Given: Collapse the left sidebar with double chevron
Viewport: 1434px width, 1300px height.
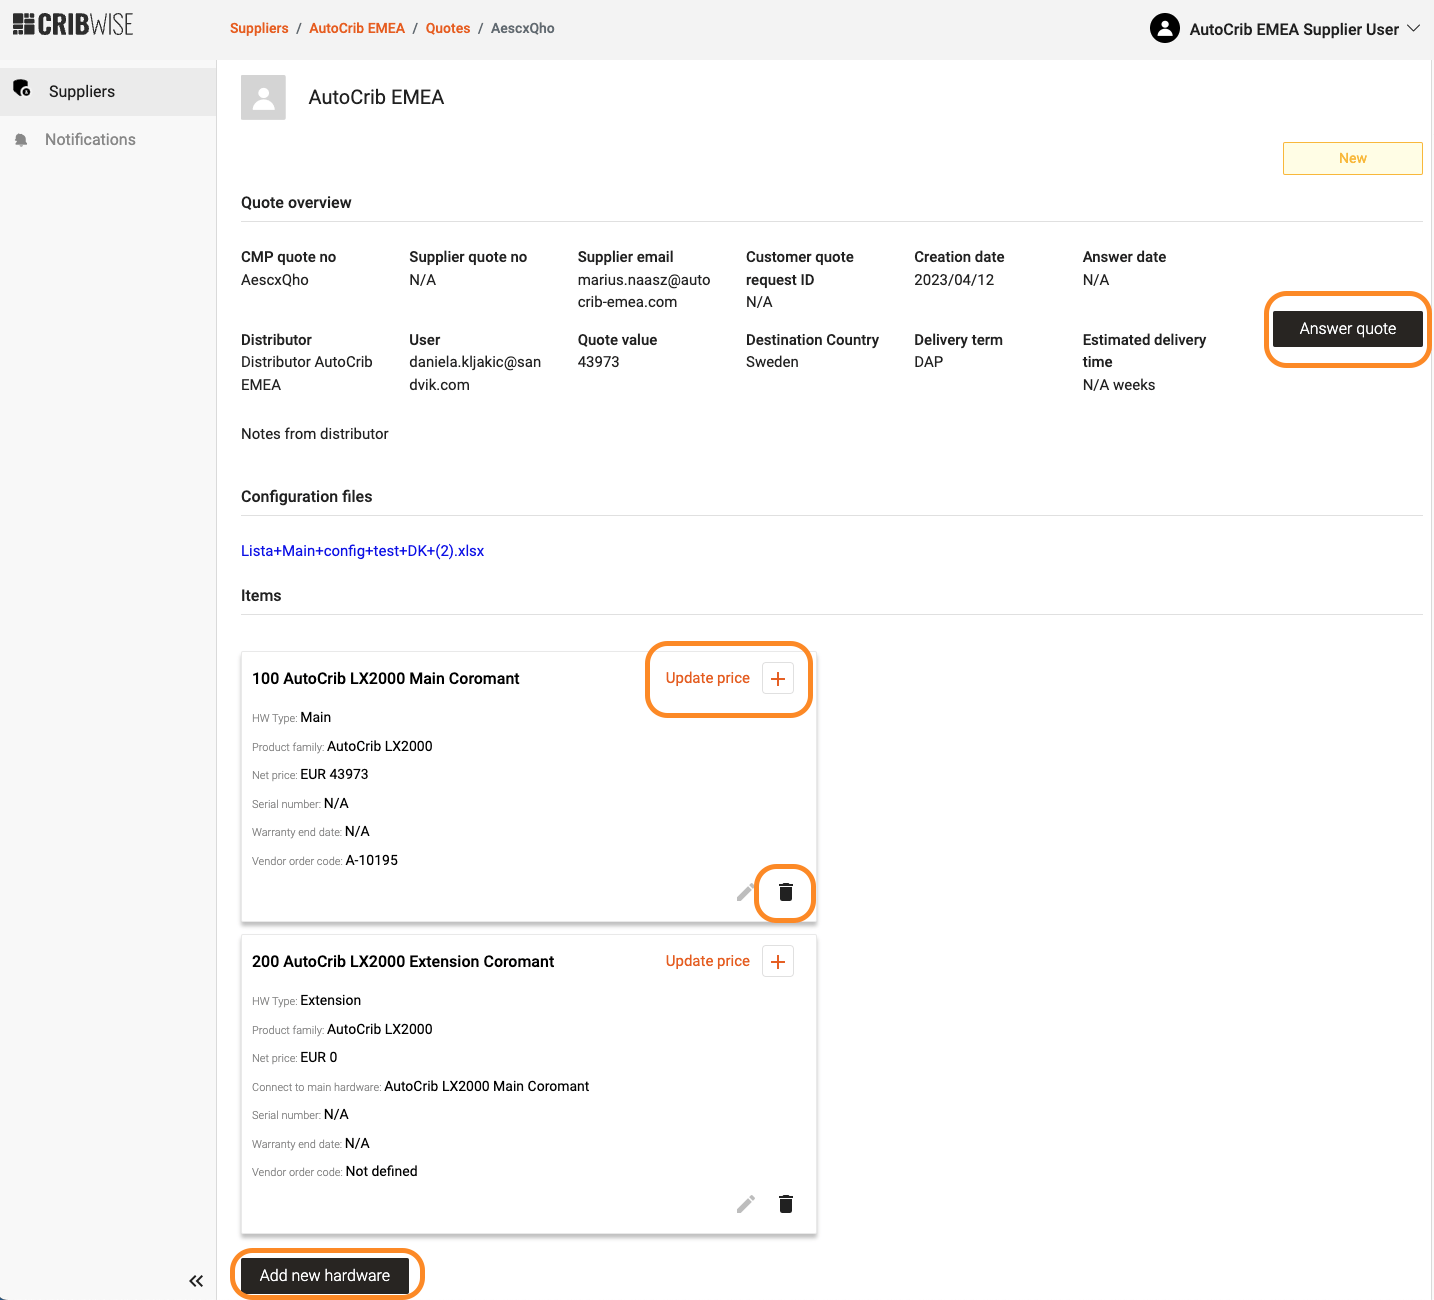Looking at the screenshot, I should [196, 1281].
